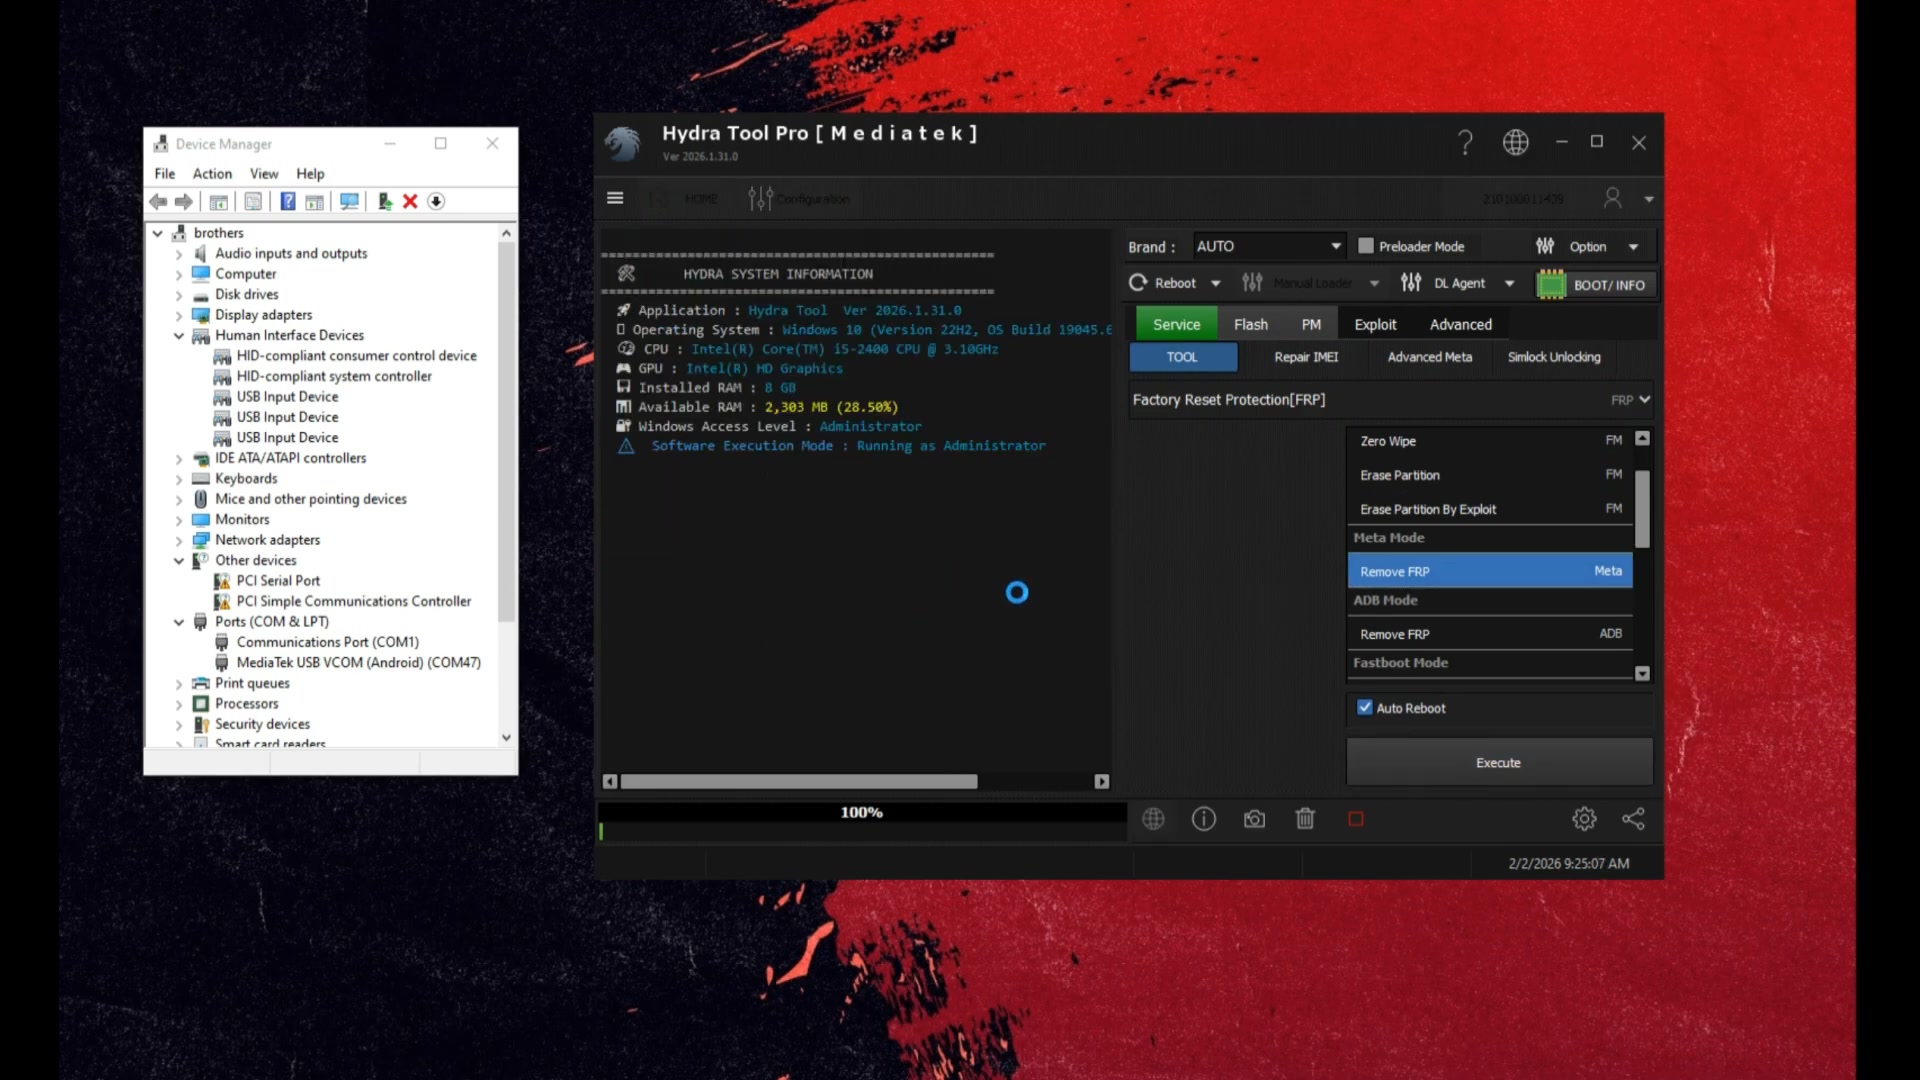Screen dimensions: 1920x1080
Task: Open the account dropdown arrow in Hydra
Action: tap(1648, 199)
